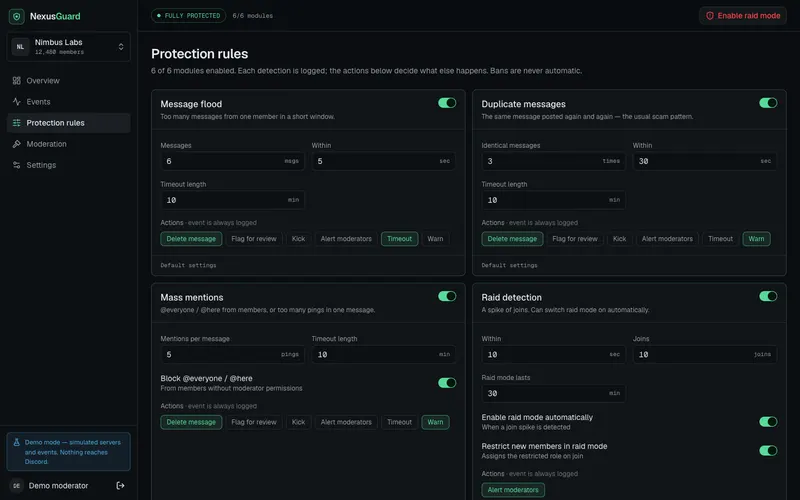Deselect Delete message in Duplicate messages
This screenshot has width=800, height=500.
tap(512, 239)
